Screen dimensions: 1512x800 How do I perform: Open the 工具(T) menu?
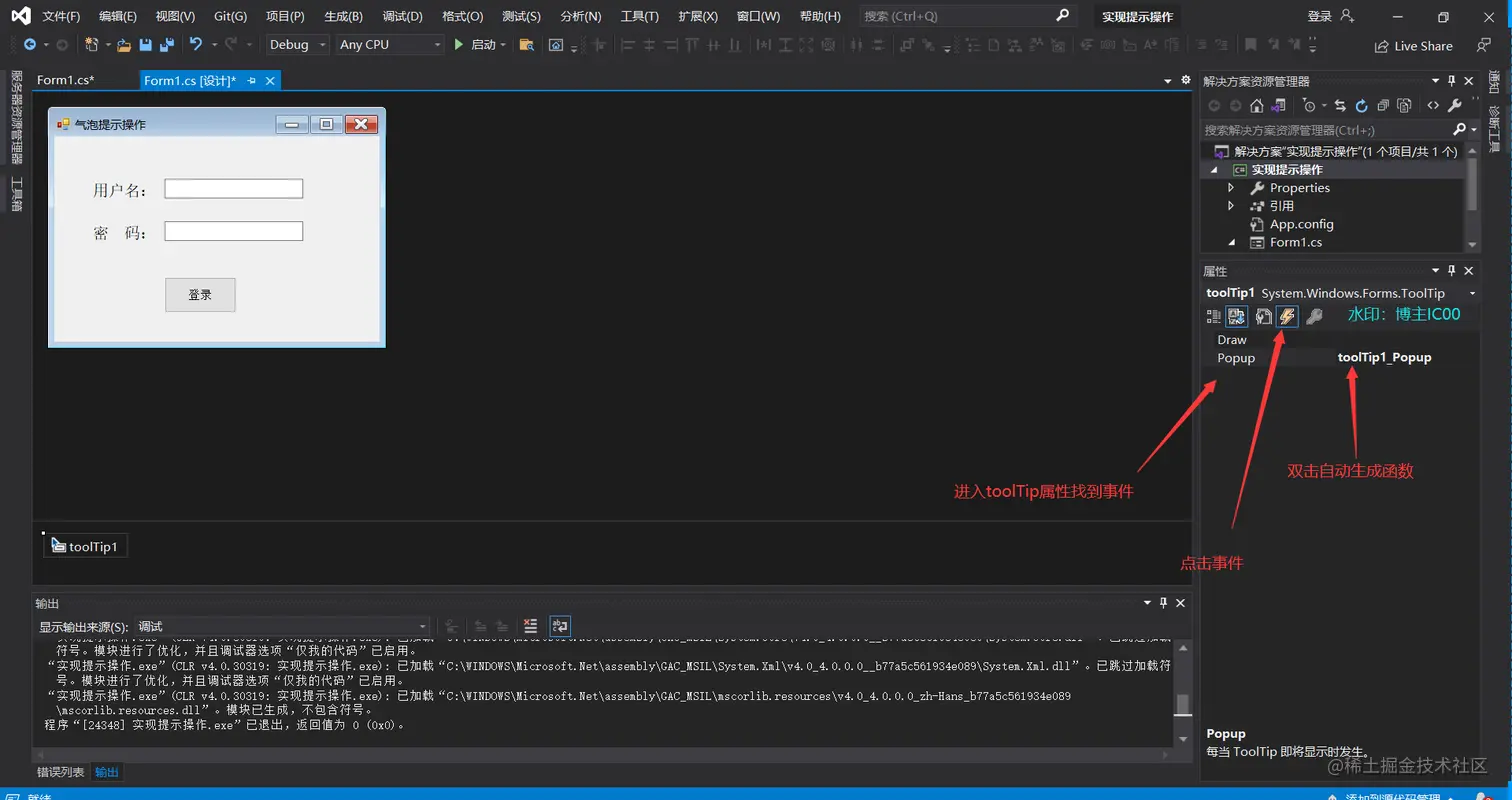pyautogui.click(x=639, y=16)
